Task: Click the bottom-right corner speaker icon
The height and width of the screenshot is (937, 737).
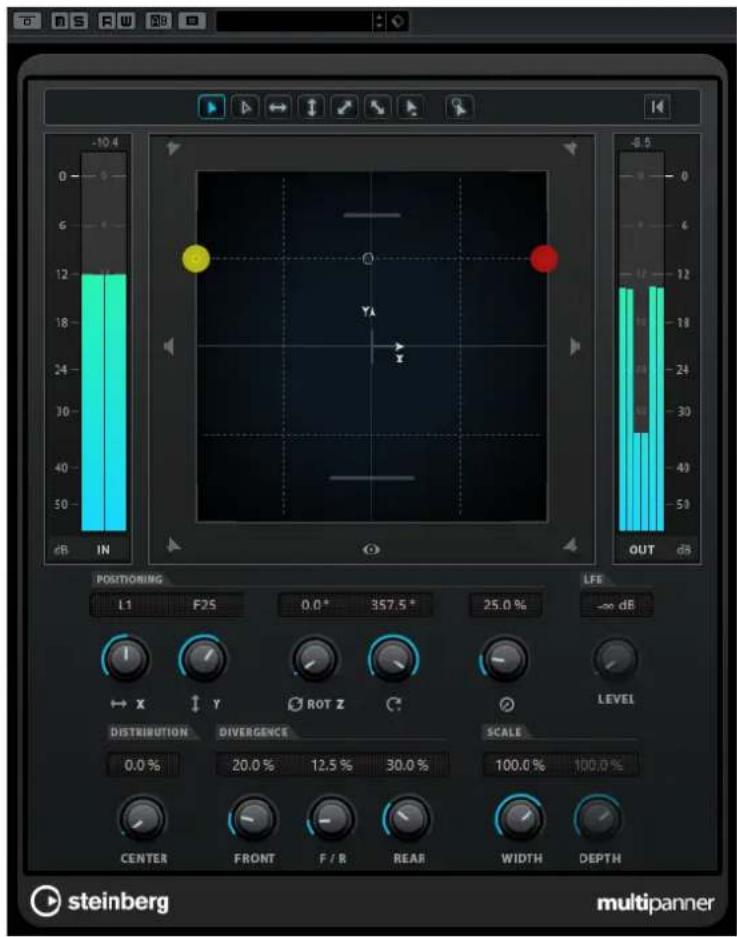Action: pyautogui.click(x=570, y=544)
